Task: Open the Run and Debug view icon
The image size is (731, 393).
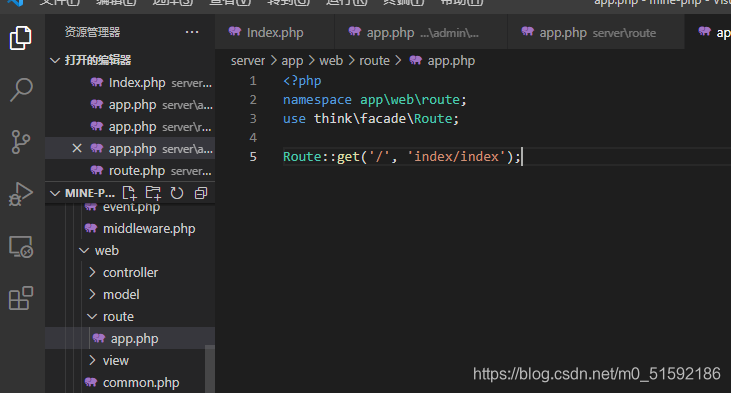Action: point(21,193)
